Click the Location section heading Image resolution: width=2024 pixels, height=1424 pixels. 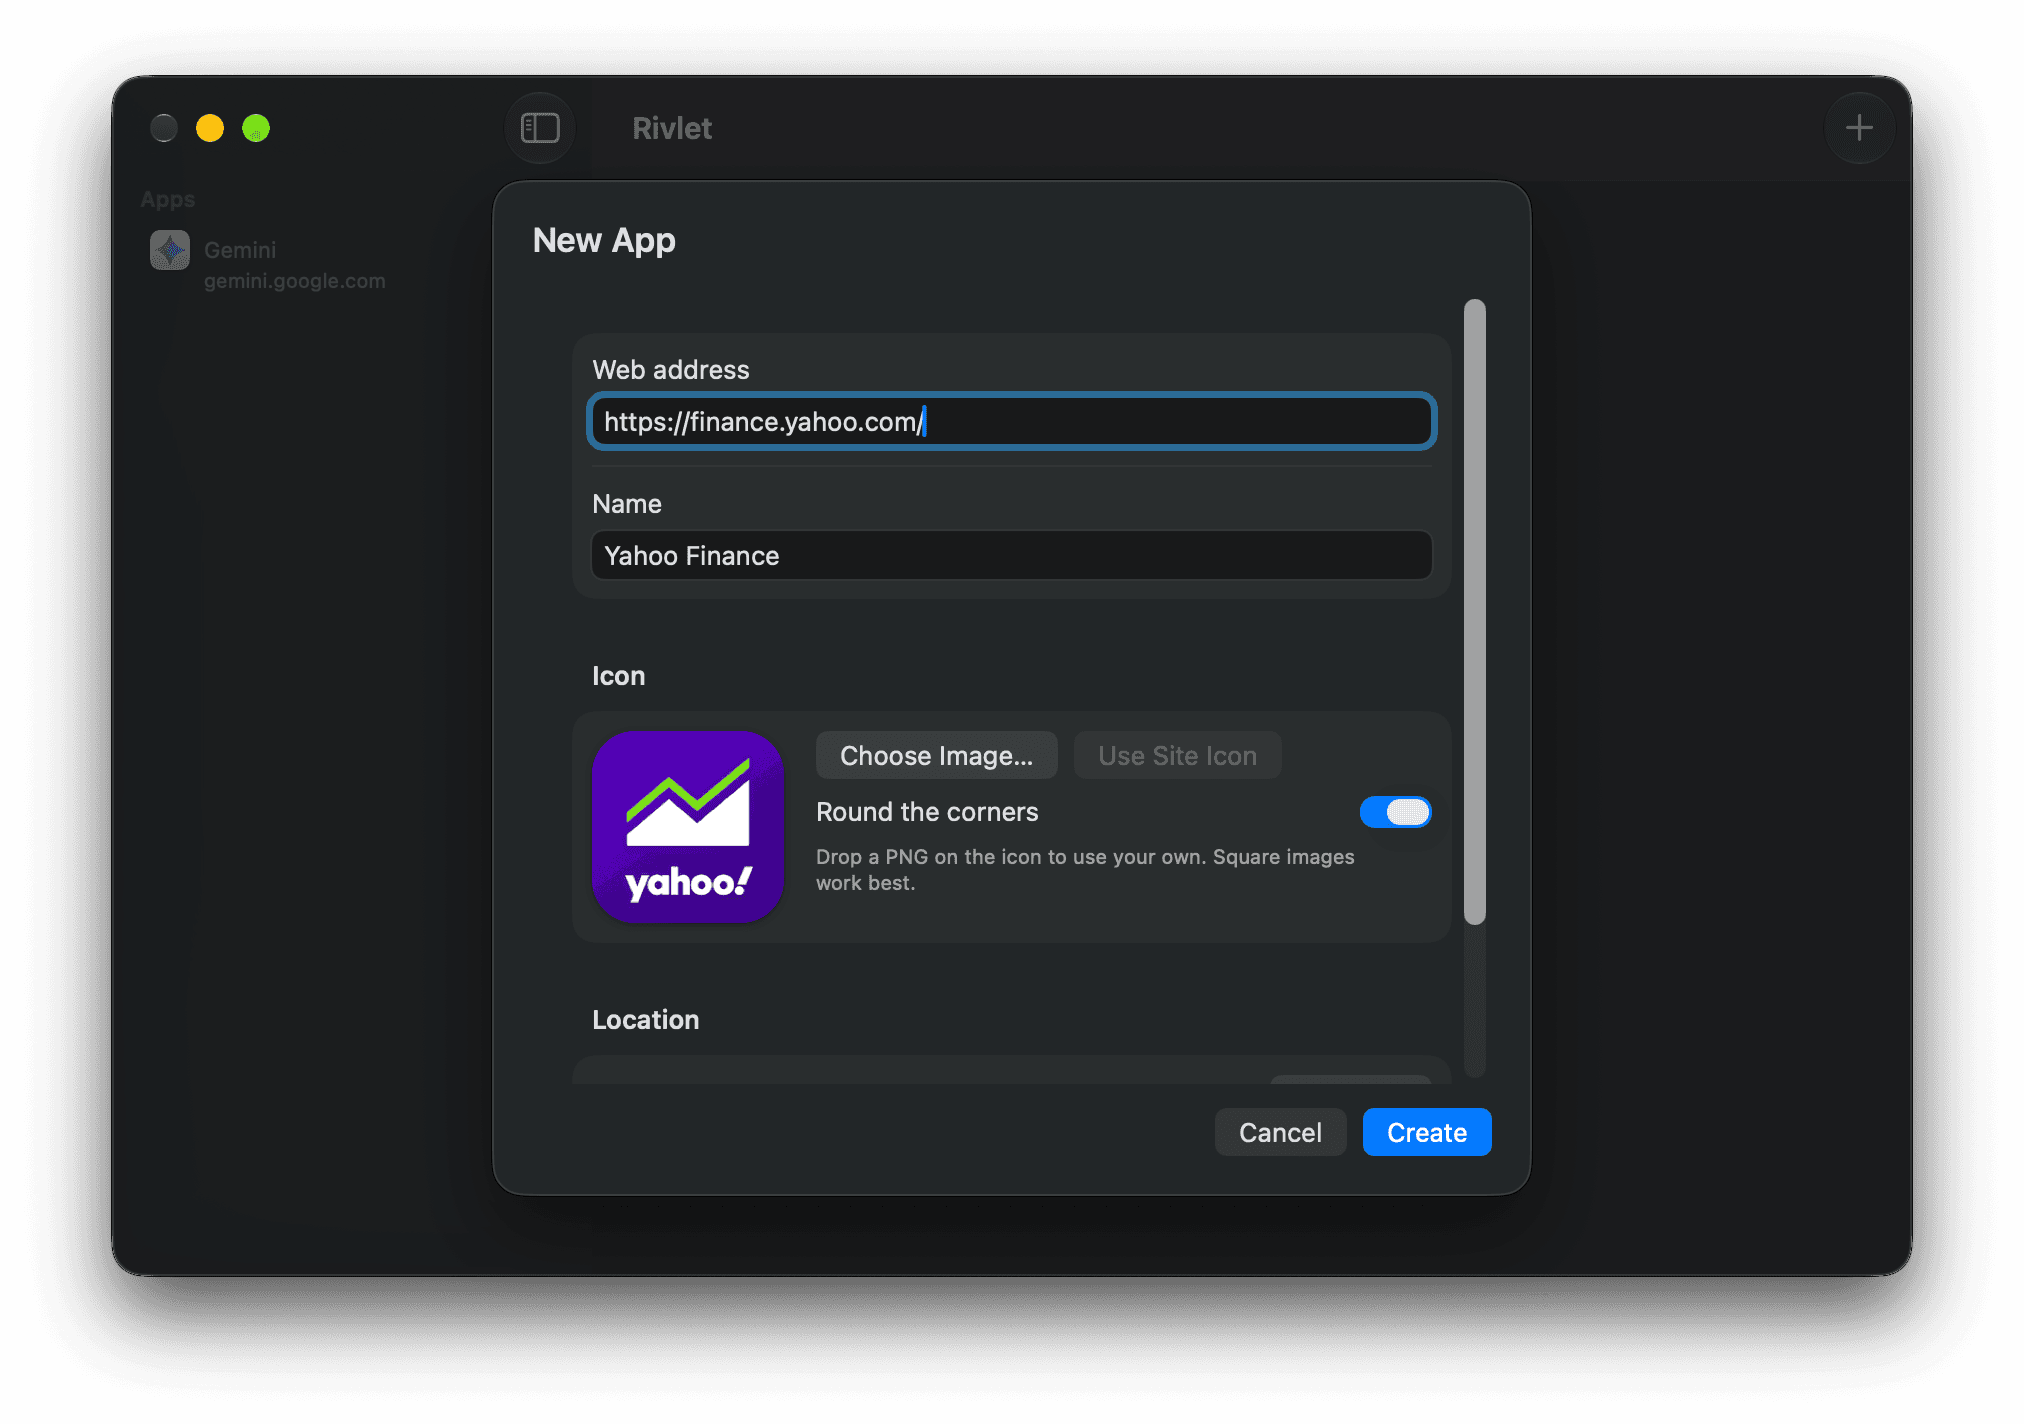click(x=646, y=1020)
